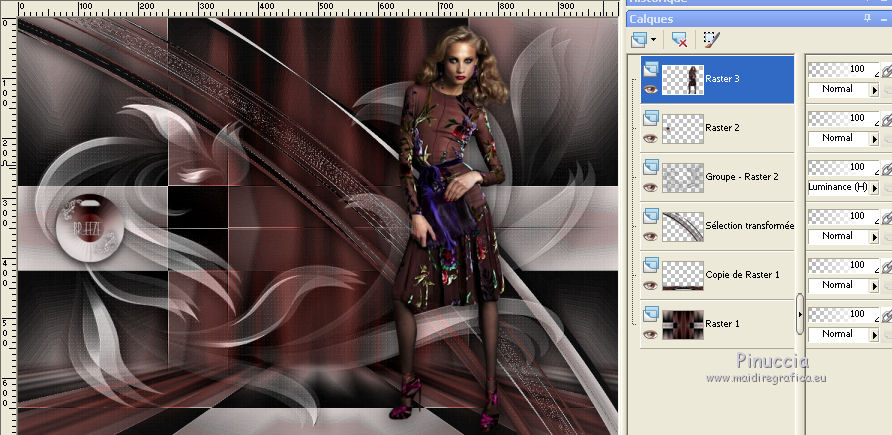
Task: Click Copie de Raster 1 type icon
Action: tap(651, 265)
